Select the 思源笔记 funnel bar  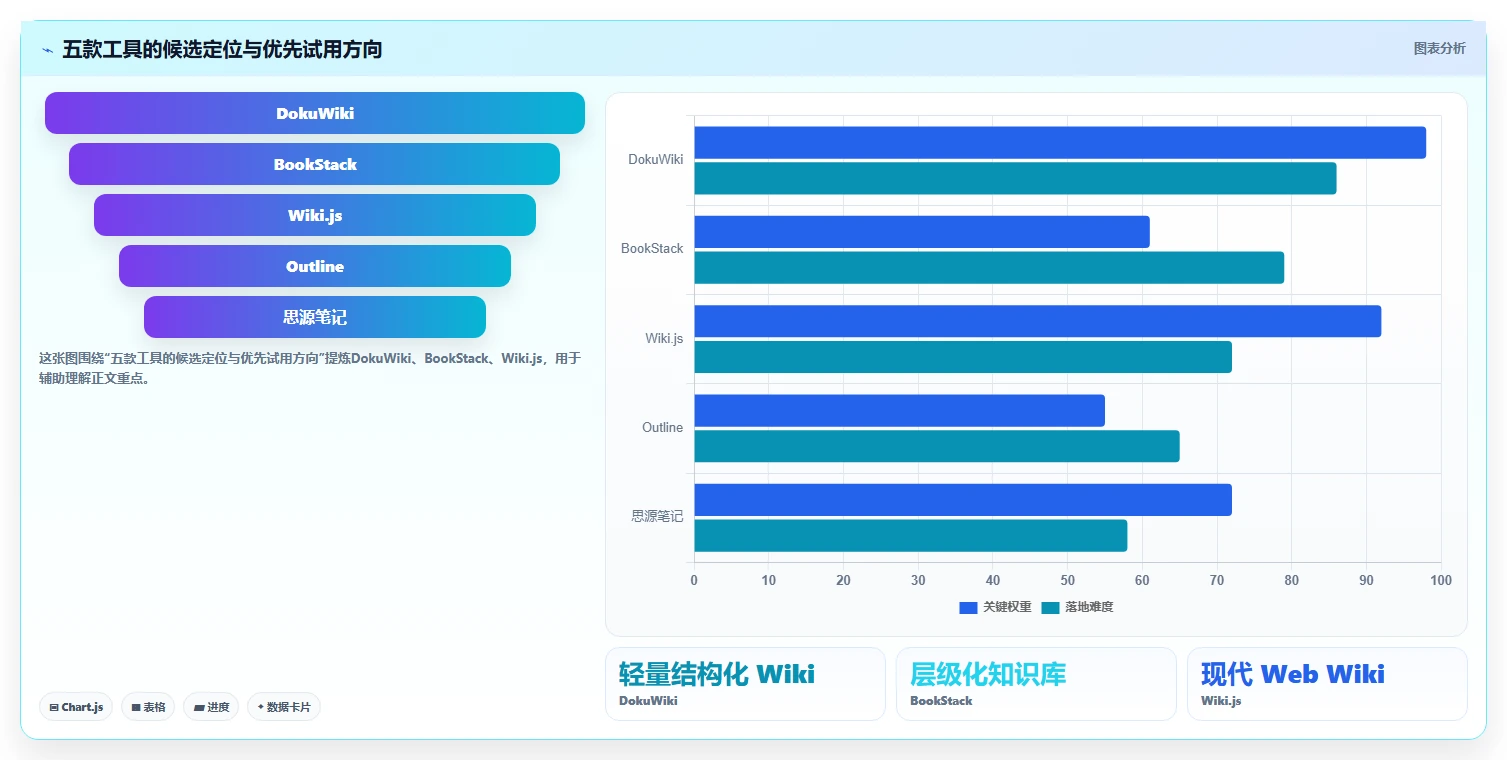tap(315, 317)
